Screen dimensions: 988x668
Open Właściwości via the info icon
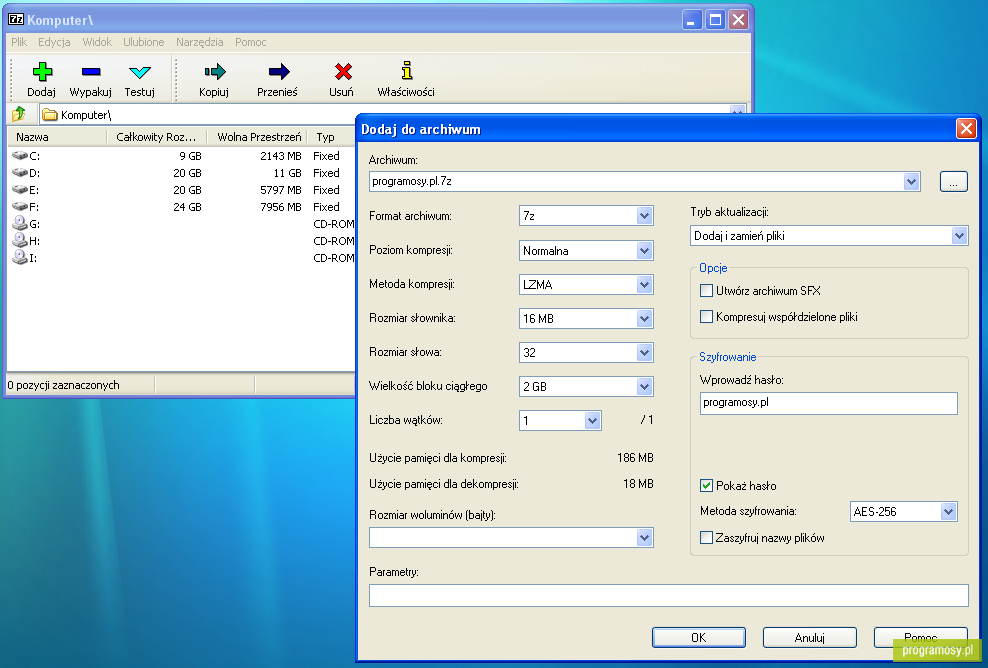pos(405,78)
